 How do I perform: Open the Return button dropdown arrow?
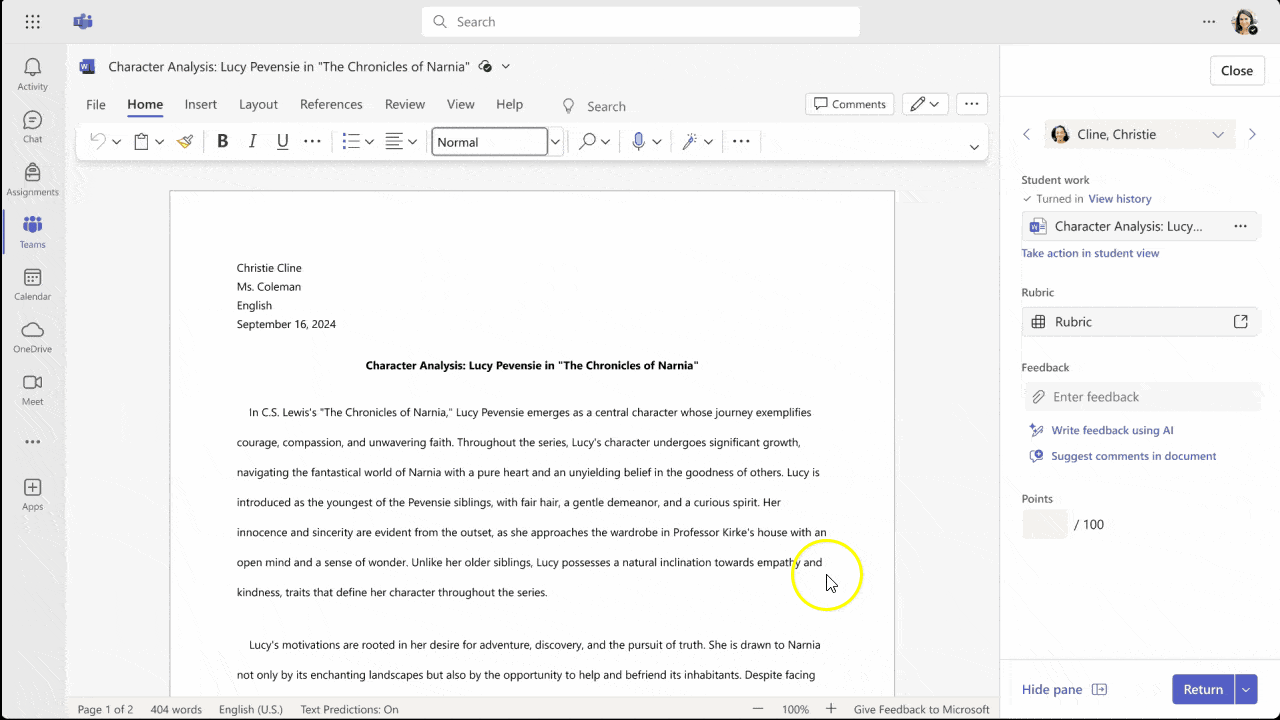pyautogui.click(x=1246, y=689)
